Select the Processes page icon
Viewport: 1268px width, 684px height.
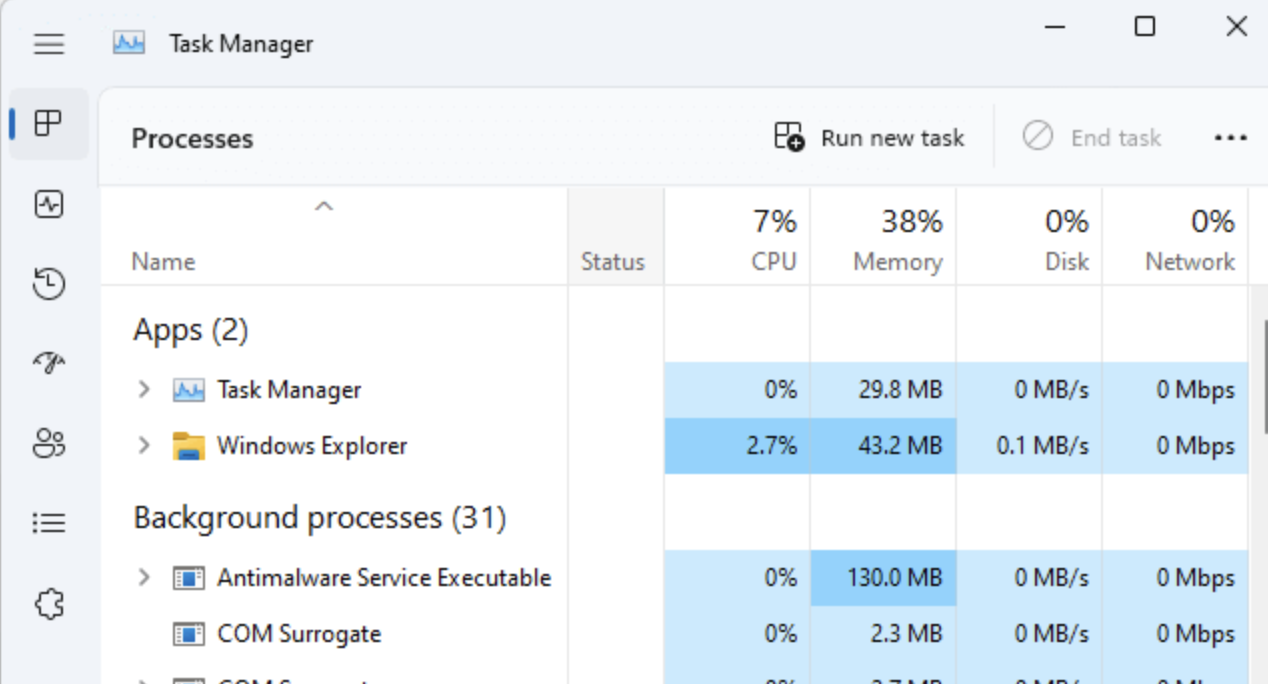[48, 123]
